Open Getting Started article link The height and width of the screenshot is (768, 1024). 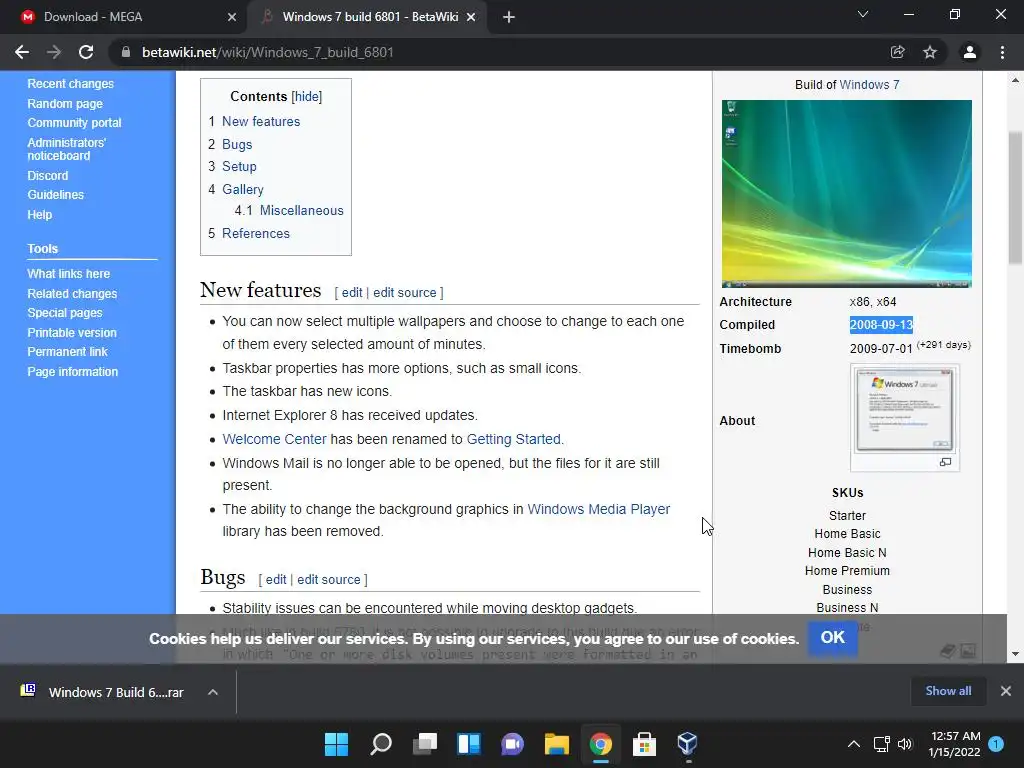tap(513, 439)
